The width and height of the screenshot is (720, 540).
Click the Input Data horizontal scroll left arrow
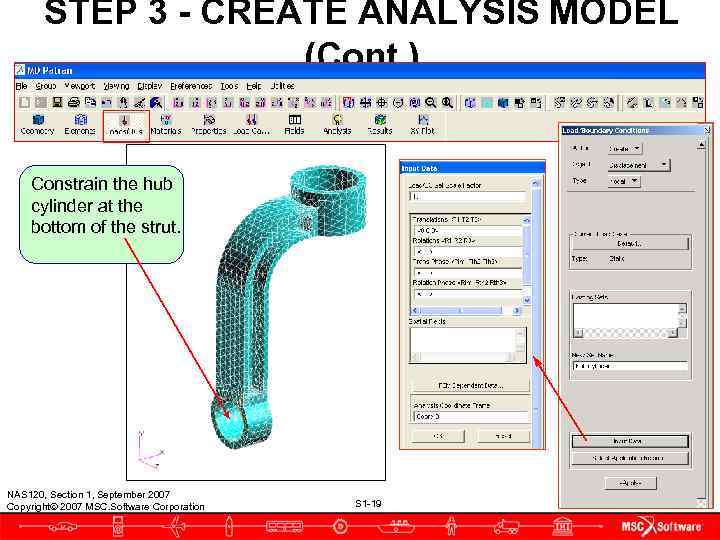click(415, 311)
